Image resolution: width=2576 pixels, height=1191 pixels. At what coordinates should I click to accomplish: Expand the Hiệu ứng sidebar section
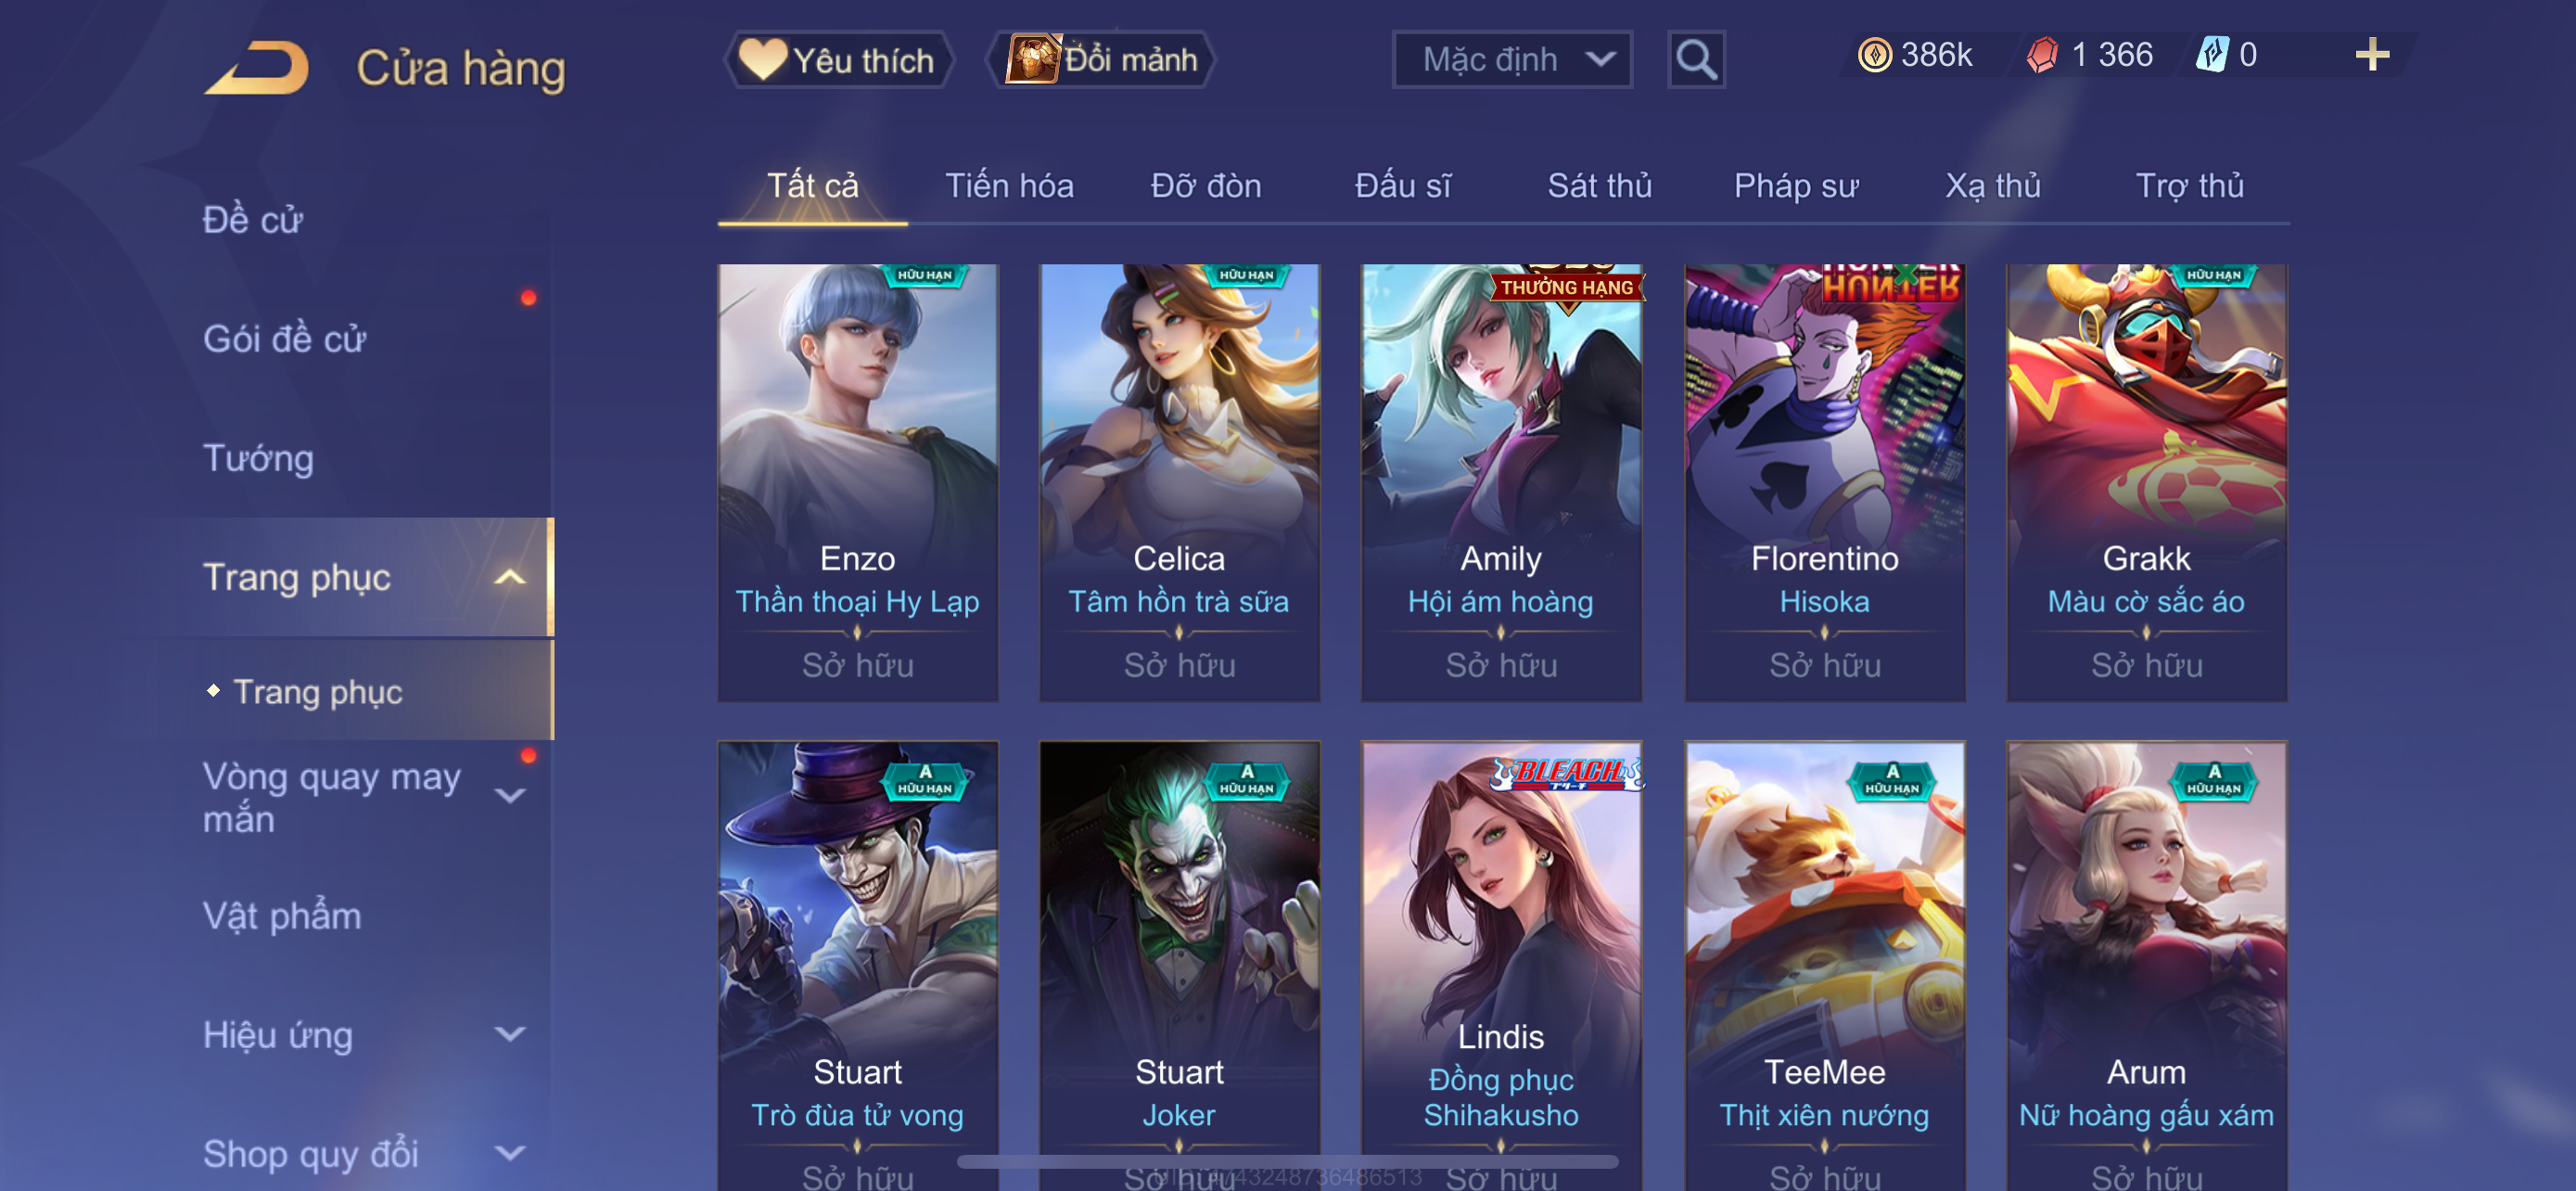pyautogui.click(x=510, y=1034)
